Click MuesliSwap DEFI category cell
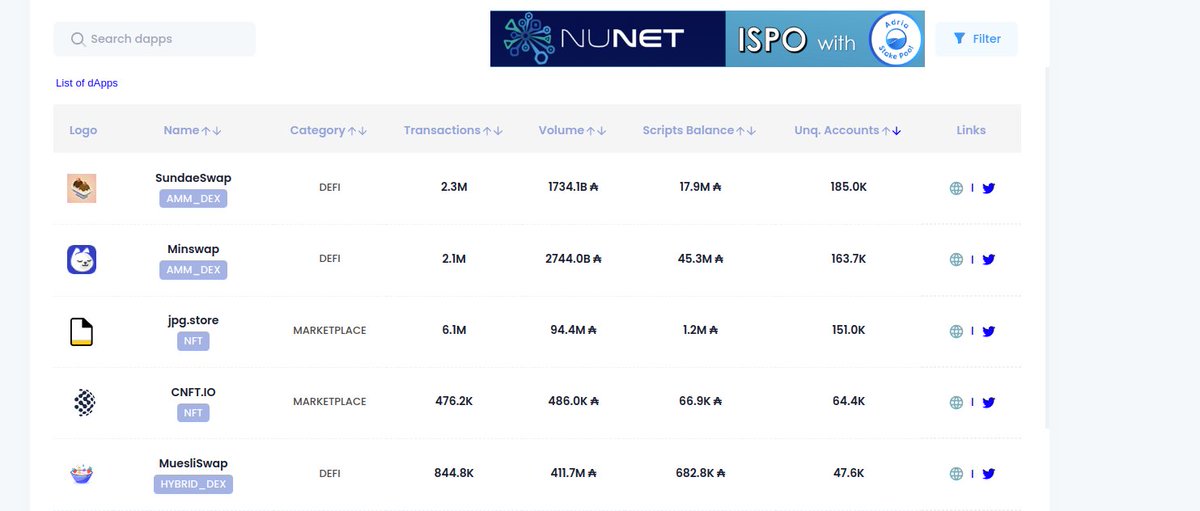The image size is (1200, 511). pos(329,474)
